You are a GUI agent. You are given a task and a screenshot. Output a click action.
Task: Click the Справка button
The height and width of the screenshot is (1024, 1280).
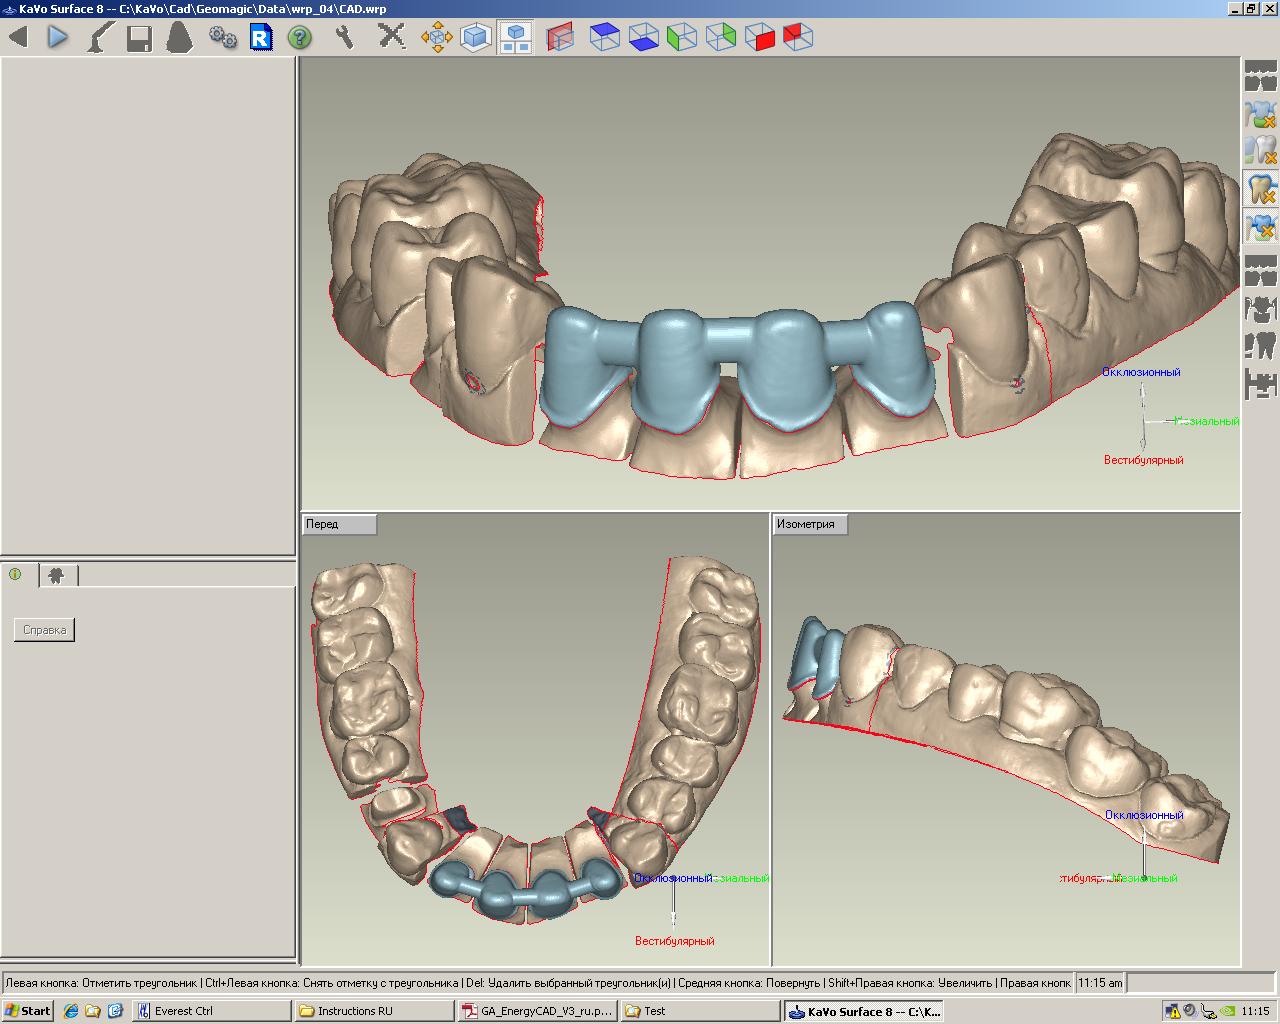click(x=45, y=630)
